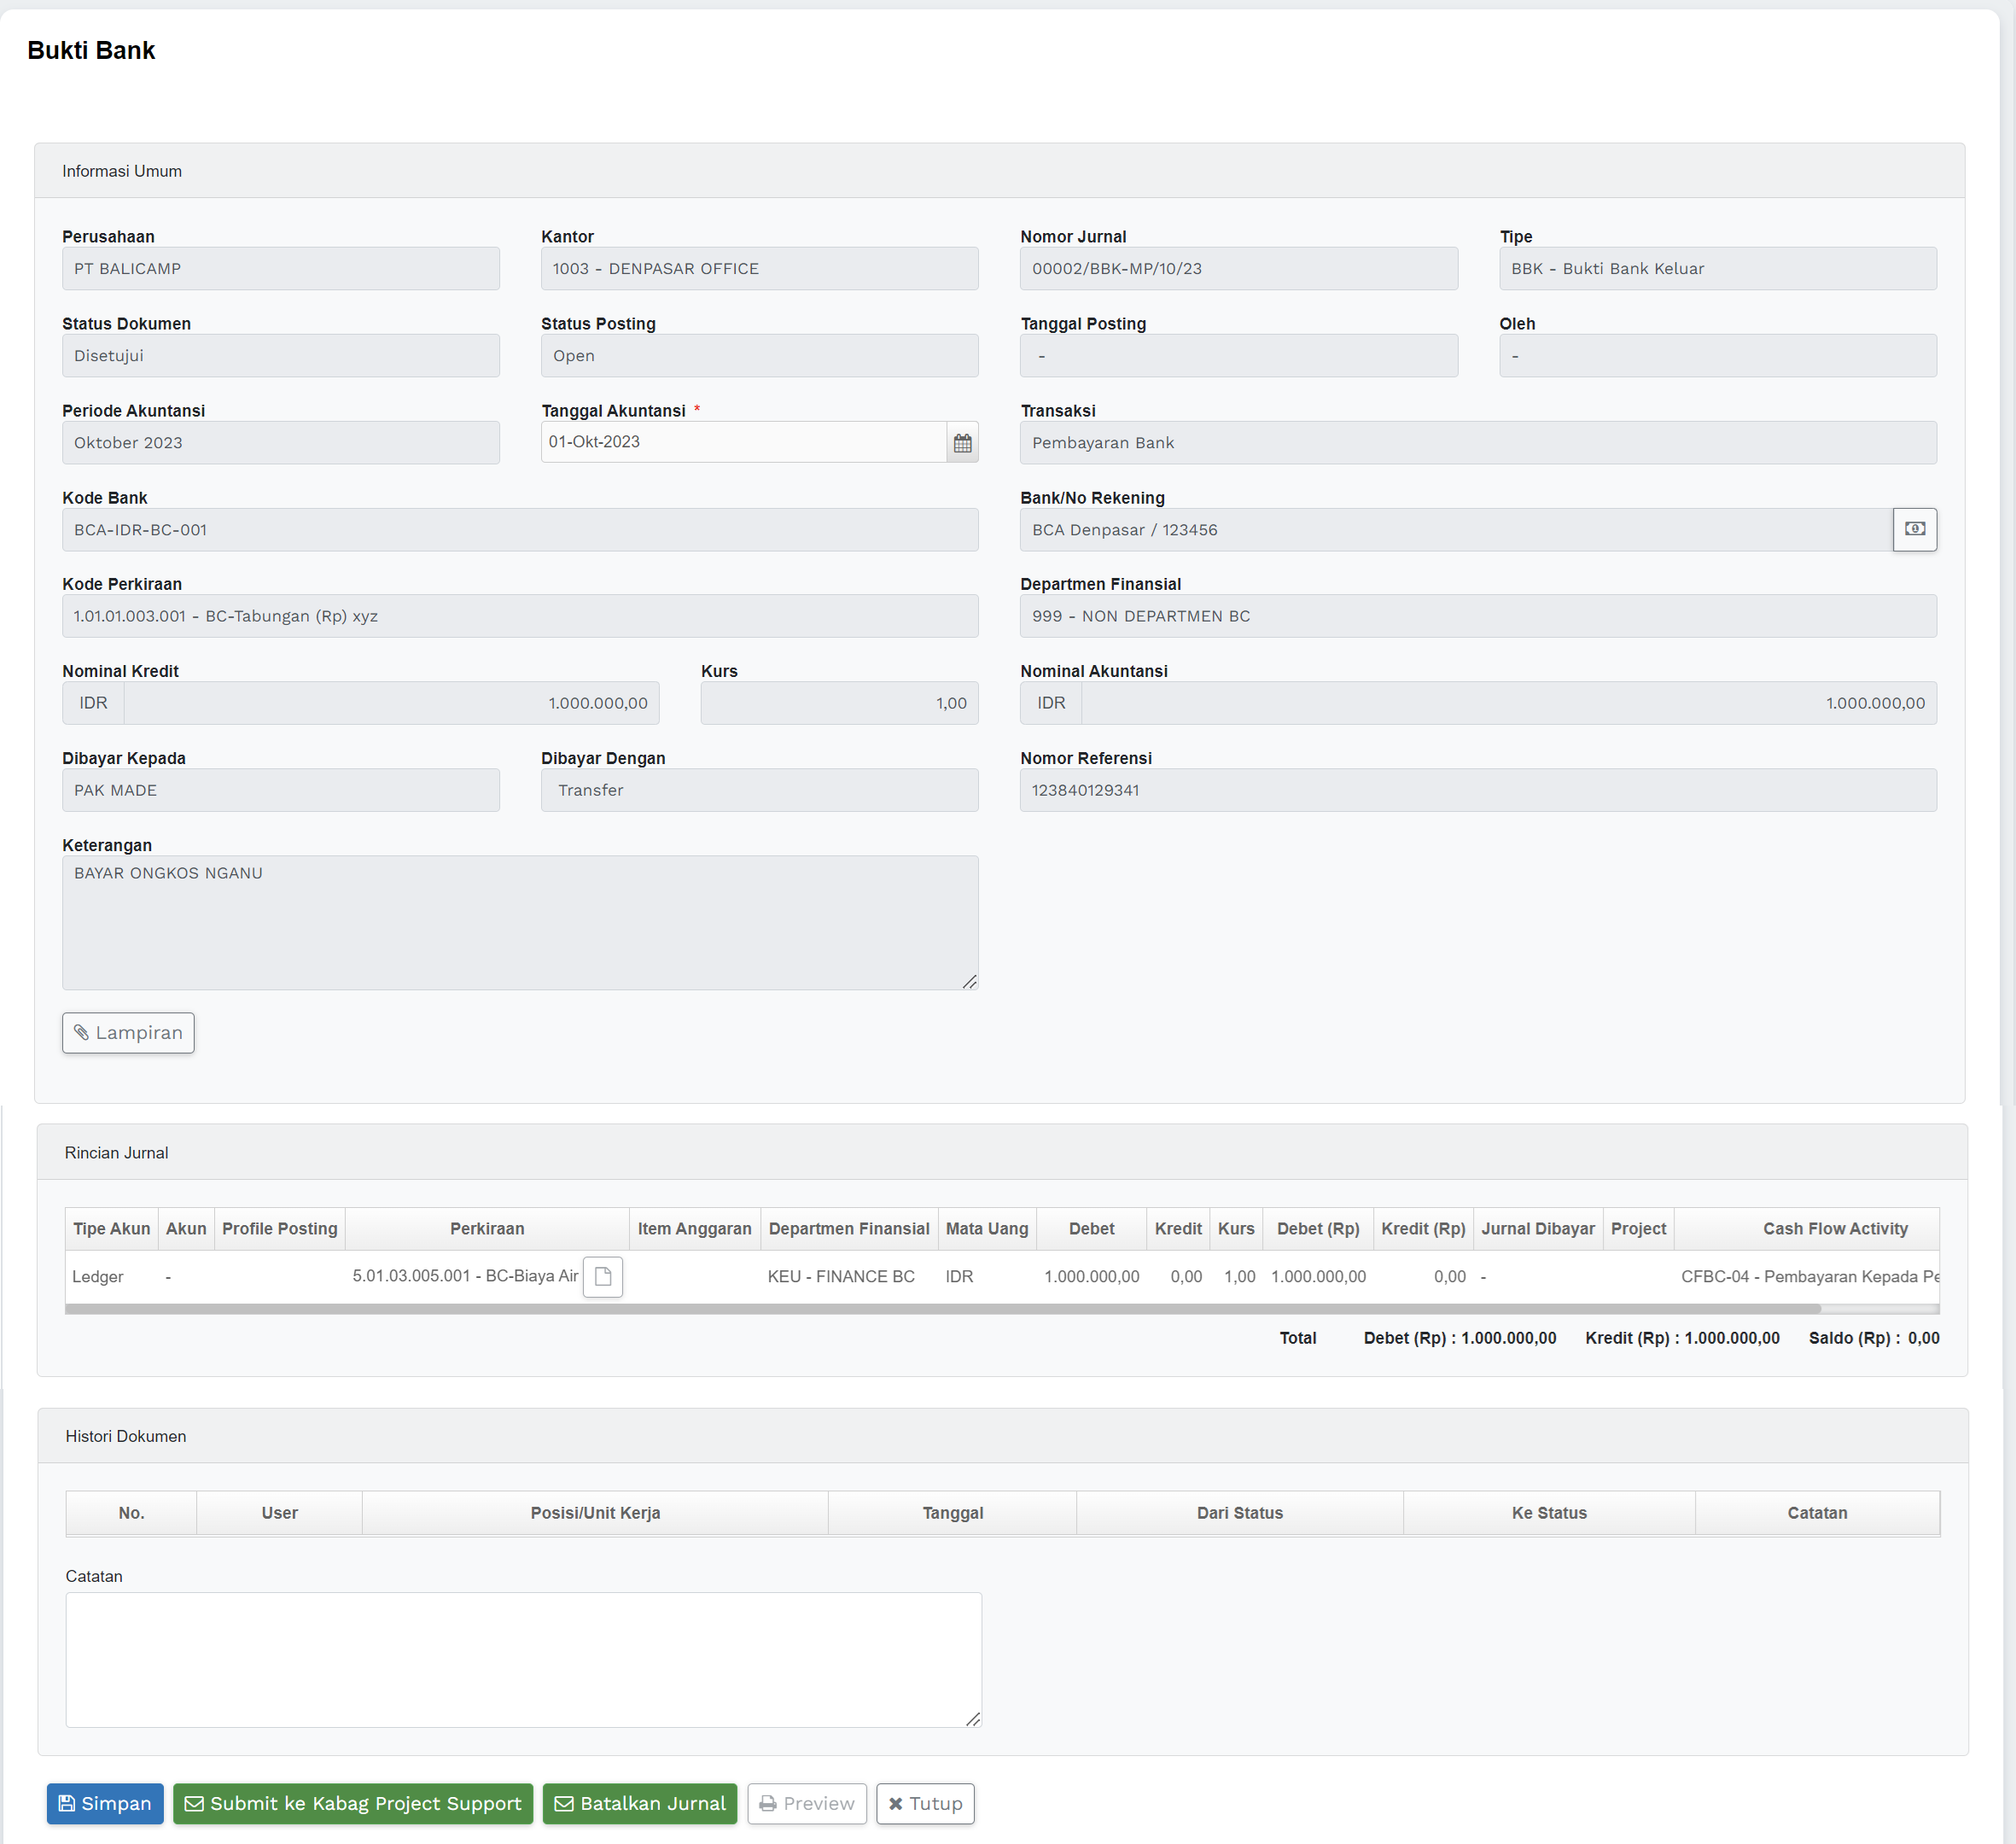Open the document icon beside BC-Biaya Air
2016x1844 pixels.
click(x=603, y=1276)
